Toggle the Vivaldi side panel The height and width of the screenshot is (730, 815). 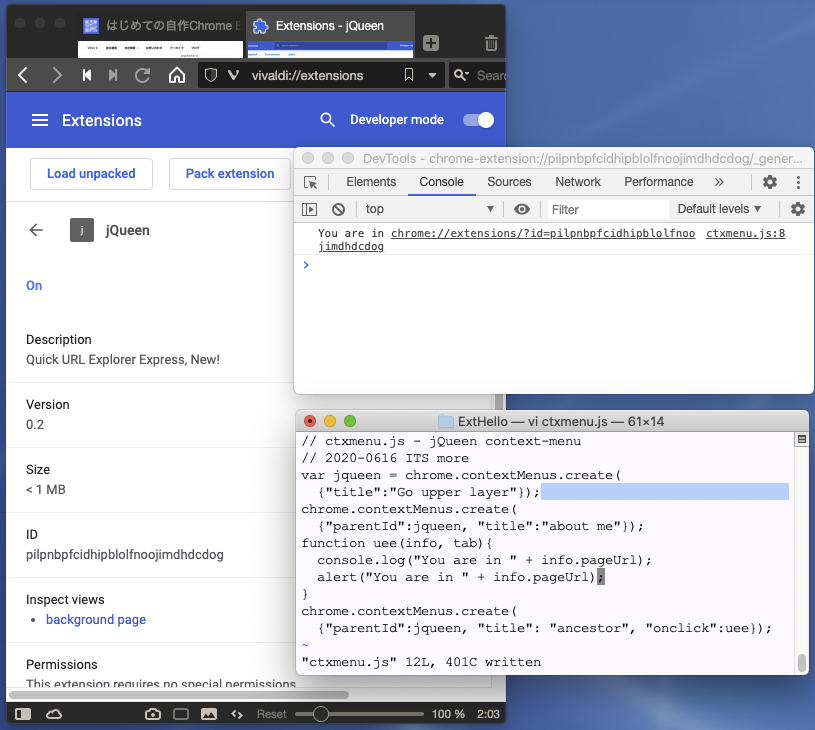coord(23,714)
